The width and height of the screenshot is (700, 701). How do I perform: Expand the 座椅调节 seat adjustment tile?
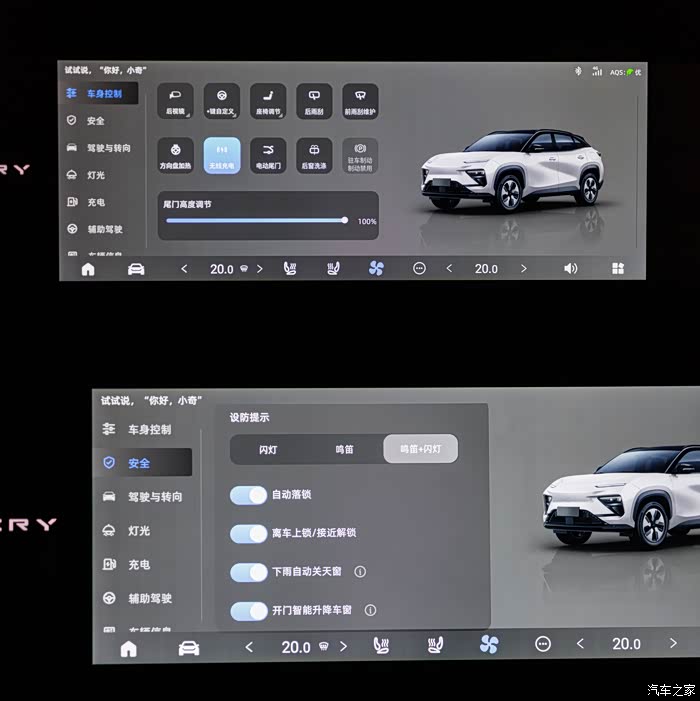coord(268,102)
